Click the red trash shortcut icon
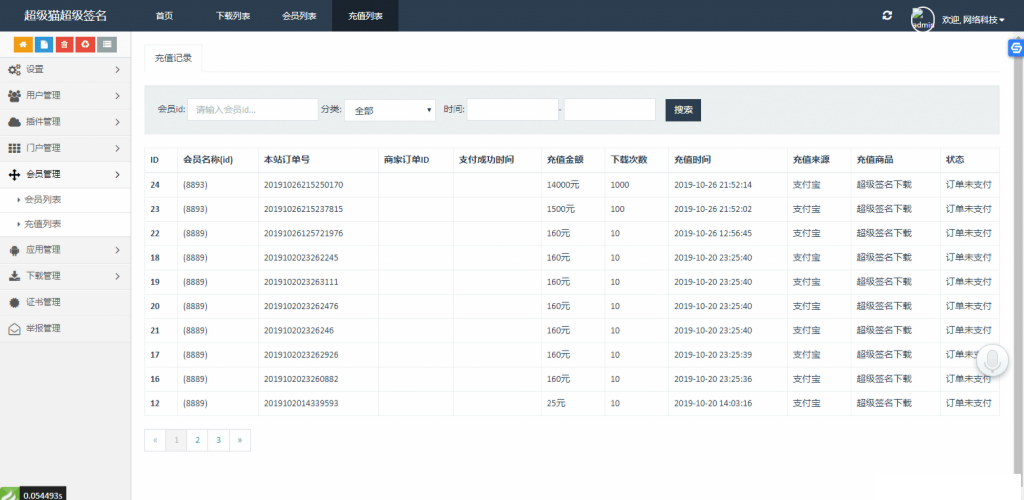Viewport: 1024px width, 500px height. (x=64, y=44)
